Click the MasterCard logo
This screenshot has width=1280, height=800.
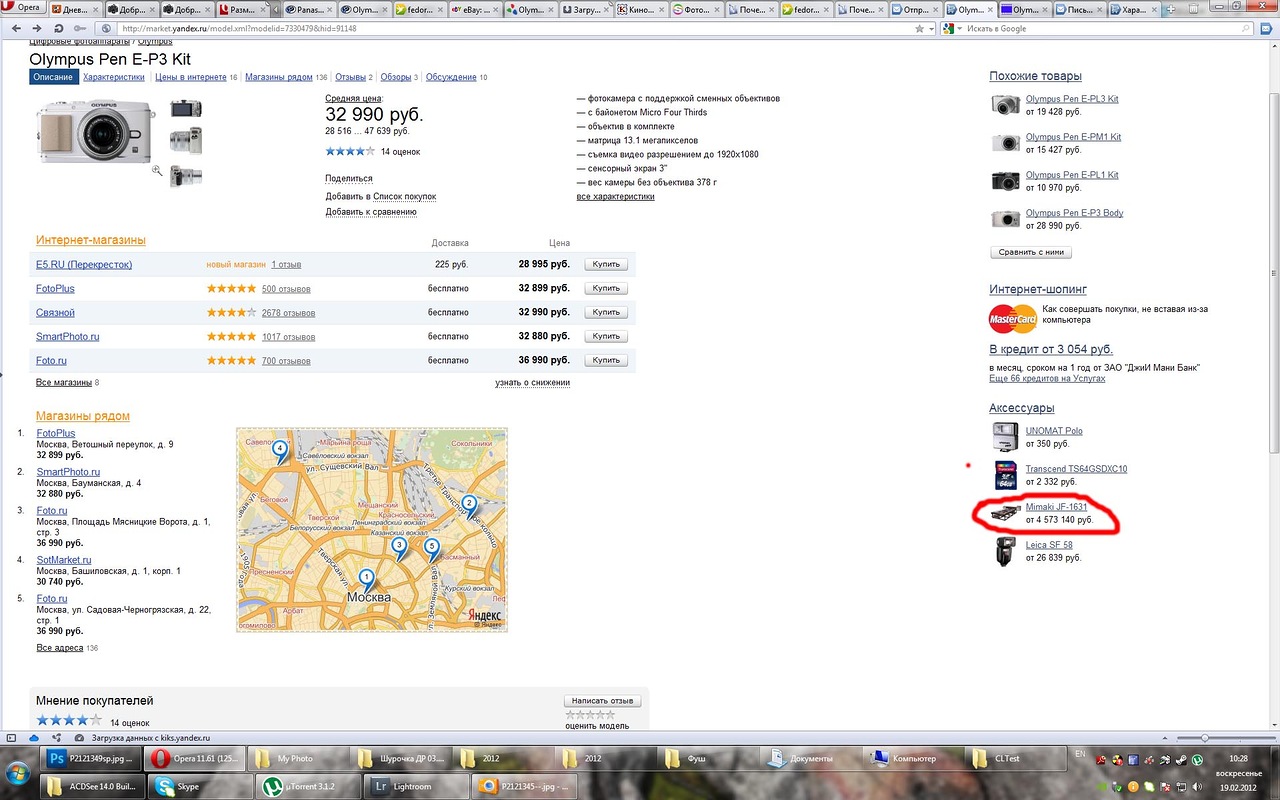[1012, 319]
